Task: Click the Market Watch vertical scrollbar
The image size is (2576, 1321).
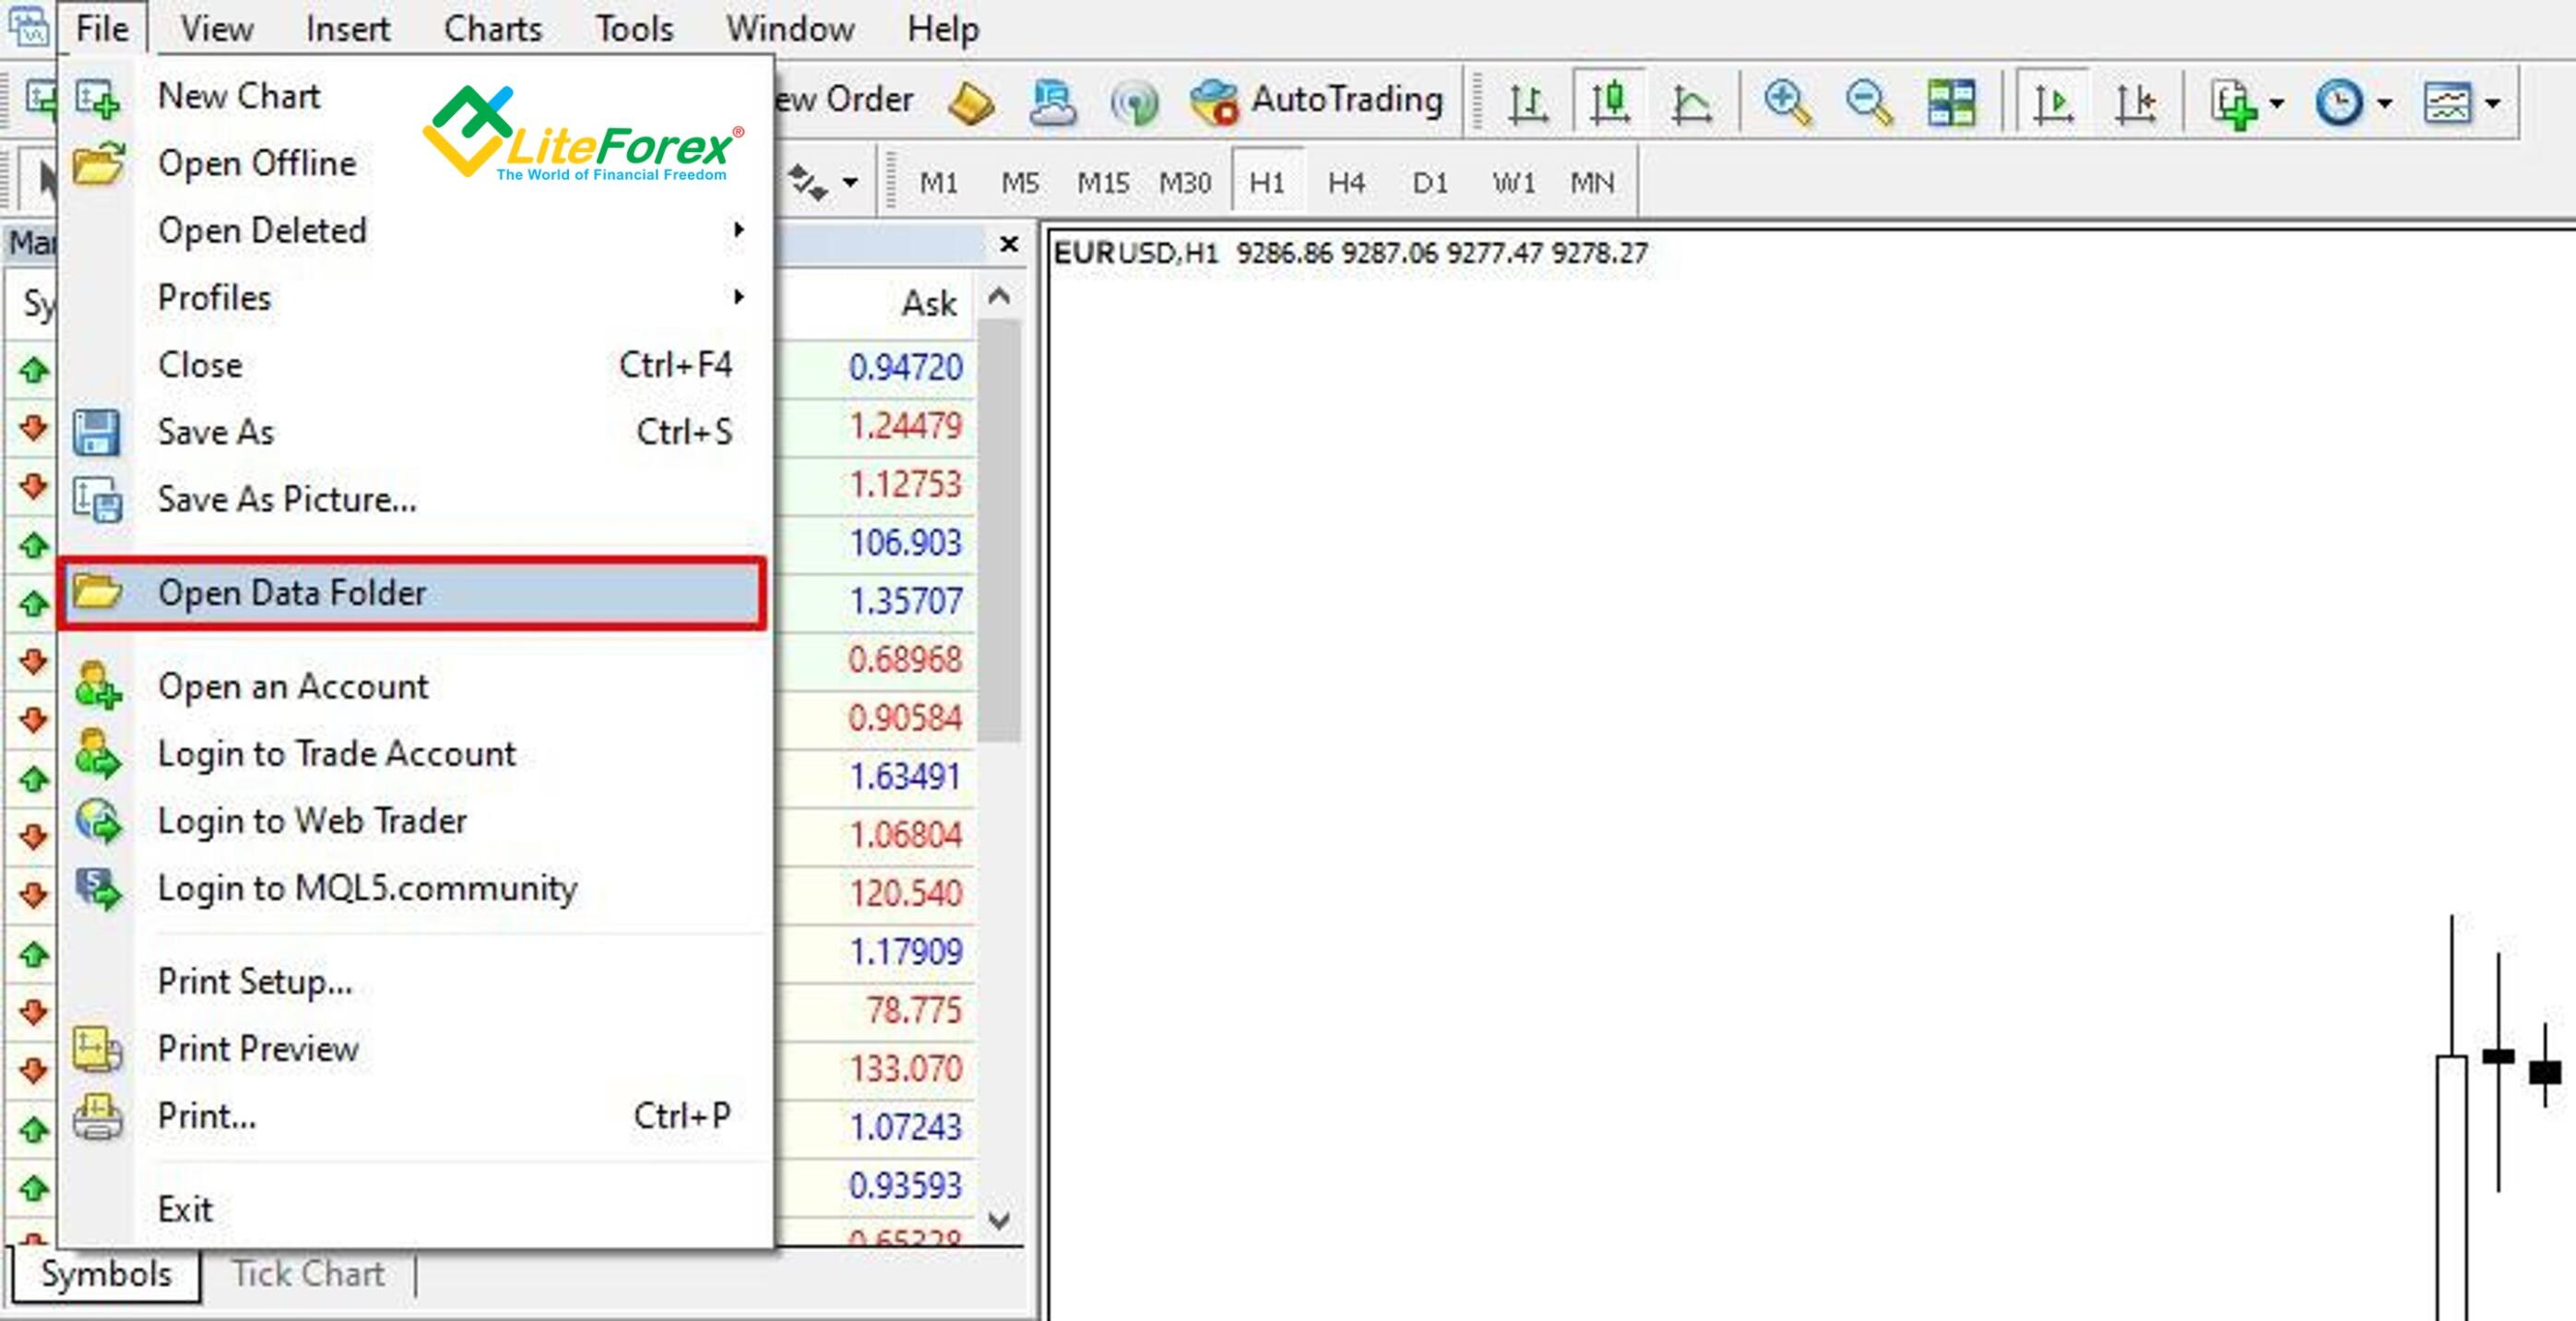Action: tap(998, 530)
